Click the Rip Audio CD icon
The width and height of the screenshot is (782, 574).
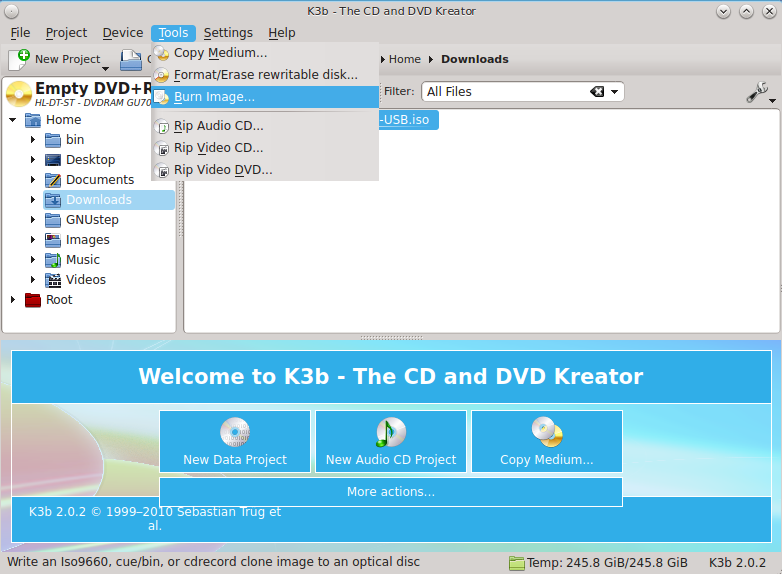pyautogui.click(x=163, y=127)
